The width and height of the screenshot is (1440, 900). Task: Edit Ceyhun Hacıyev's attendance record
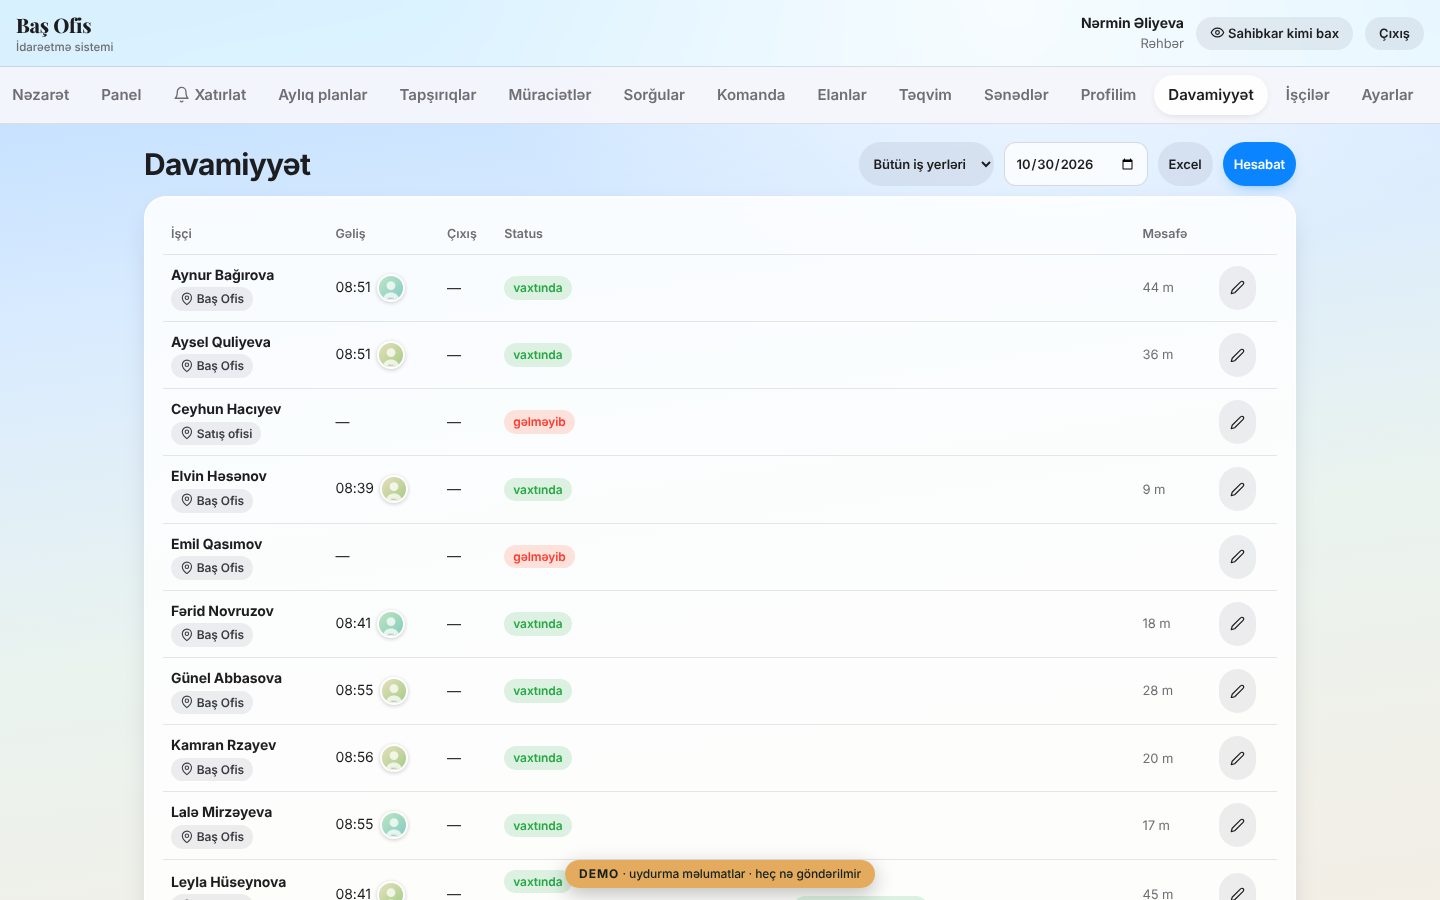pos(1237,422)
